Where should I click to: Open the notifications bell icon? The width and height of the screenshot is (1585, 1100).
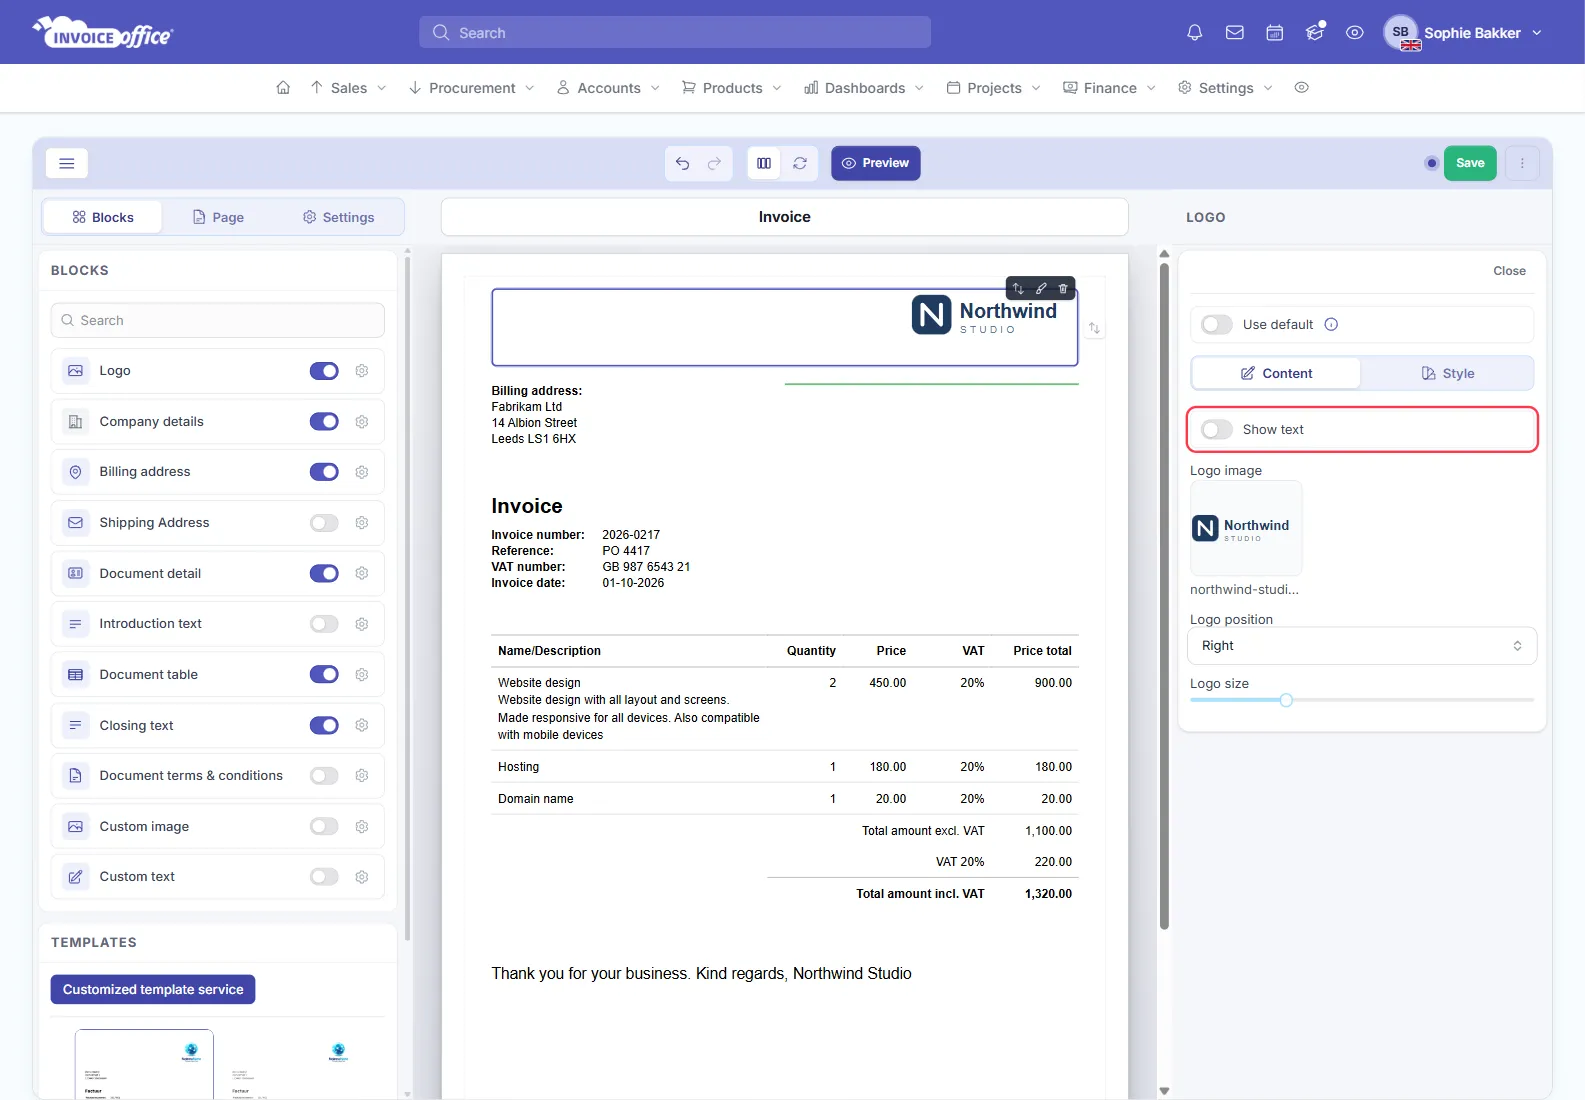[x=1194, y=33]
